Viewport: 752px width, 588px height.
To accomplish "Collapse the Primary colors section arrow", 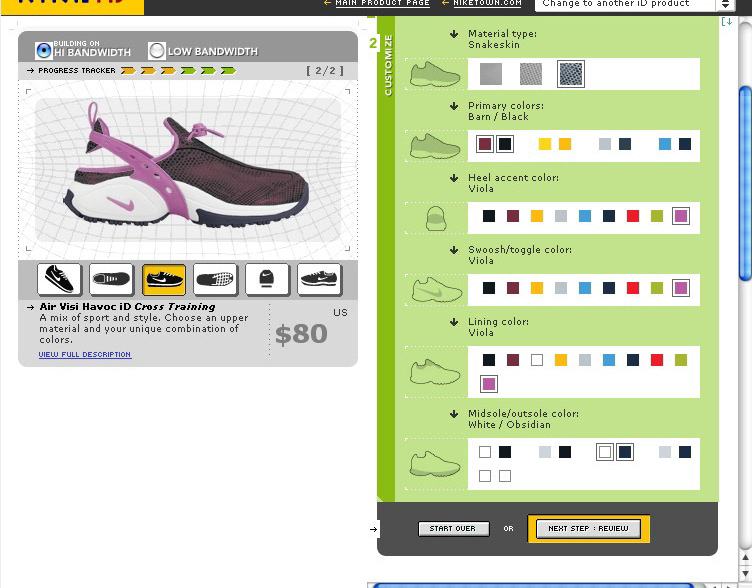I will (x=454, y=106).
